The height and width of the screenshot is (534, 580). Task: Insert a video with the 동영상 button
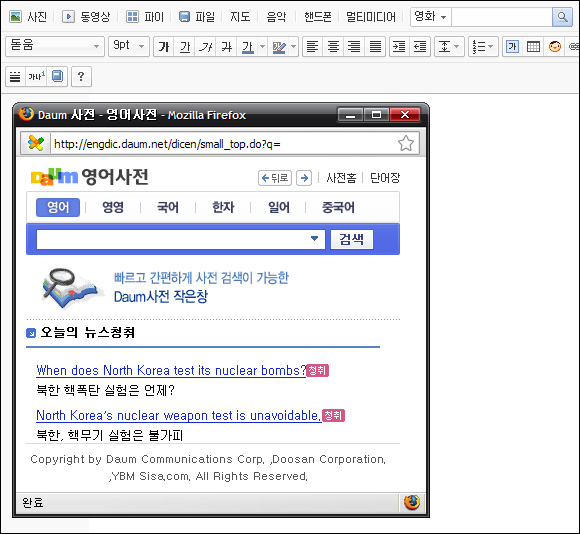(86, 17)
